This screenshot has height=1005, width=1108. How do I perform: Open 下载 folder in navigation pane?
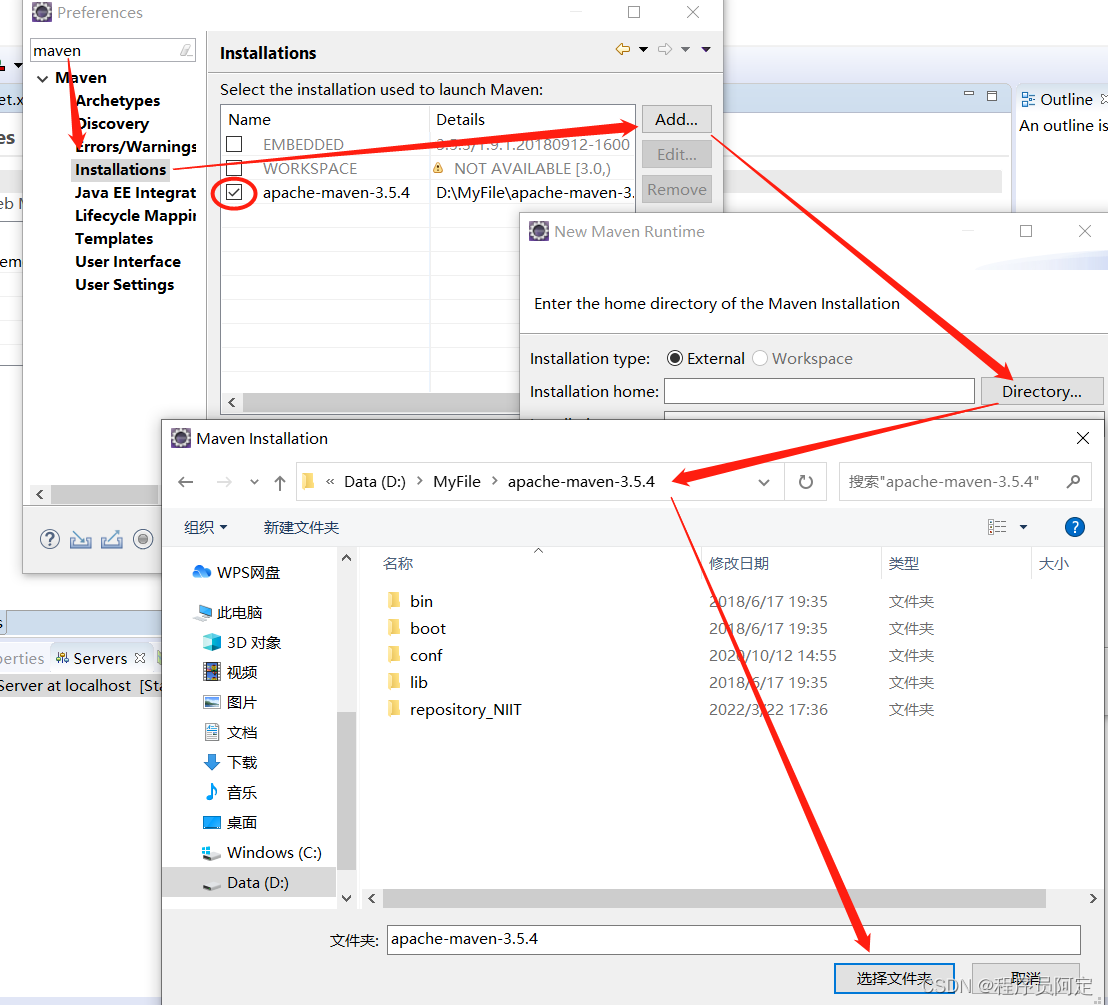click(x=230, y=762)
